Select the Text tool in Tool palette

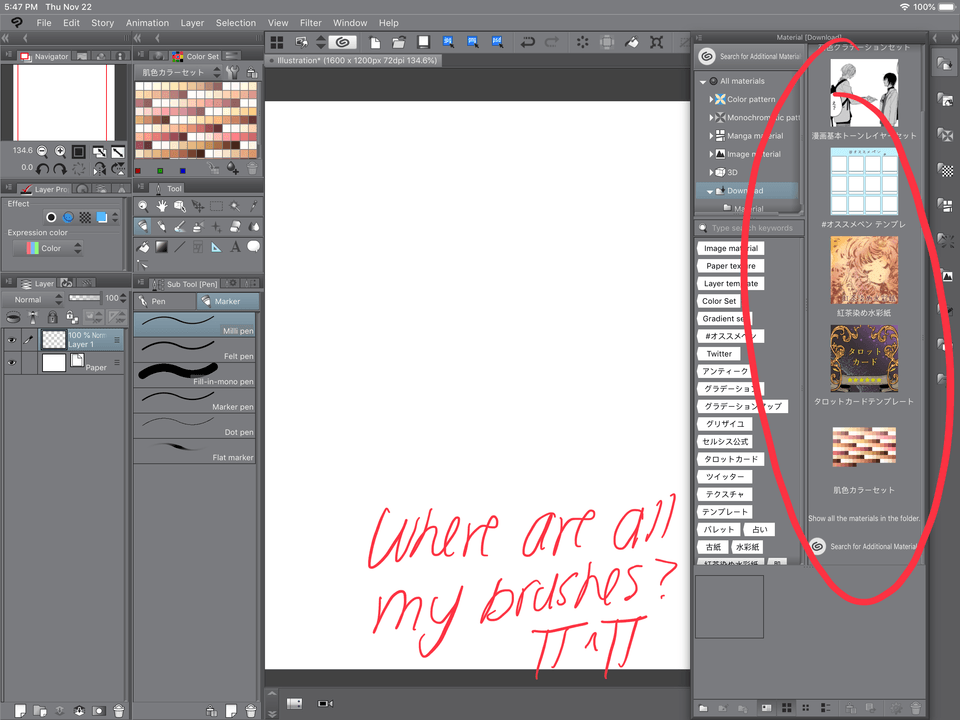(235, 247)
